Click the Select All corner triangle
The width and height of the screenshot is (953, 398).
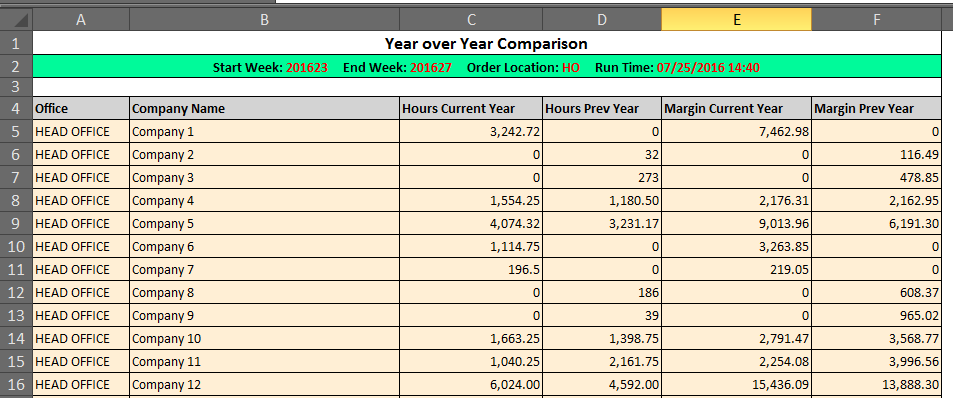pyautogui.click(x=16, y=19)
